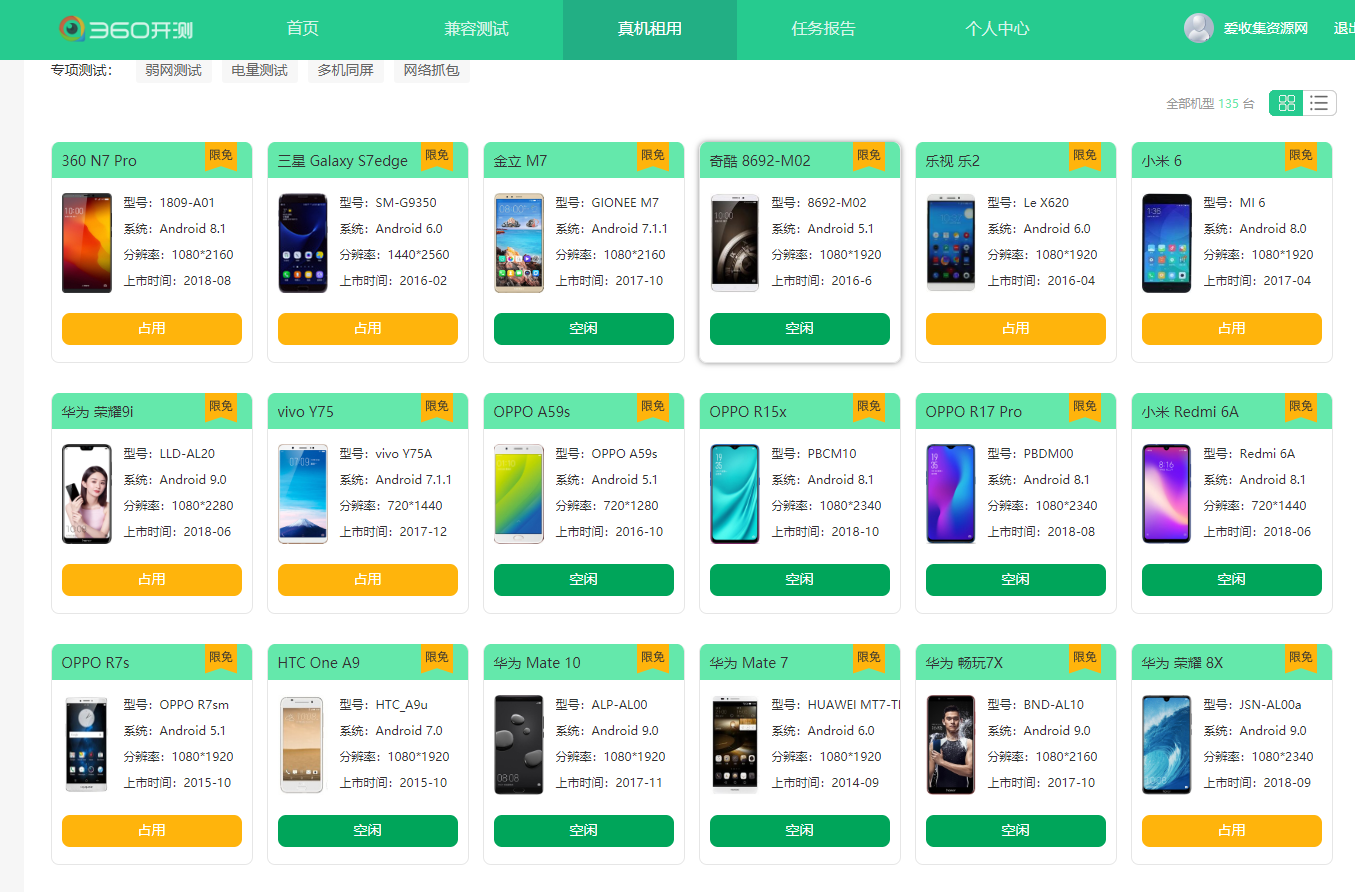Select the 弱网测试 special test filter
The image size is (1355, 892).
173,71
